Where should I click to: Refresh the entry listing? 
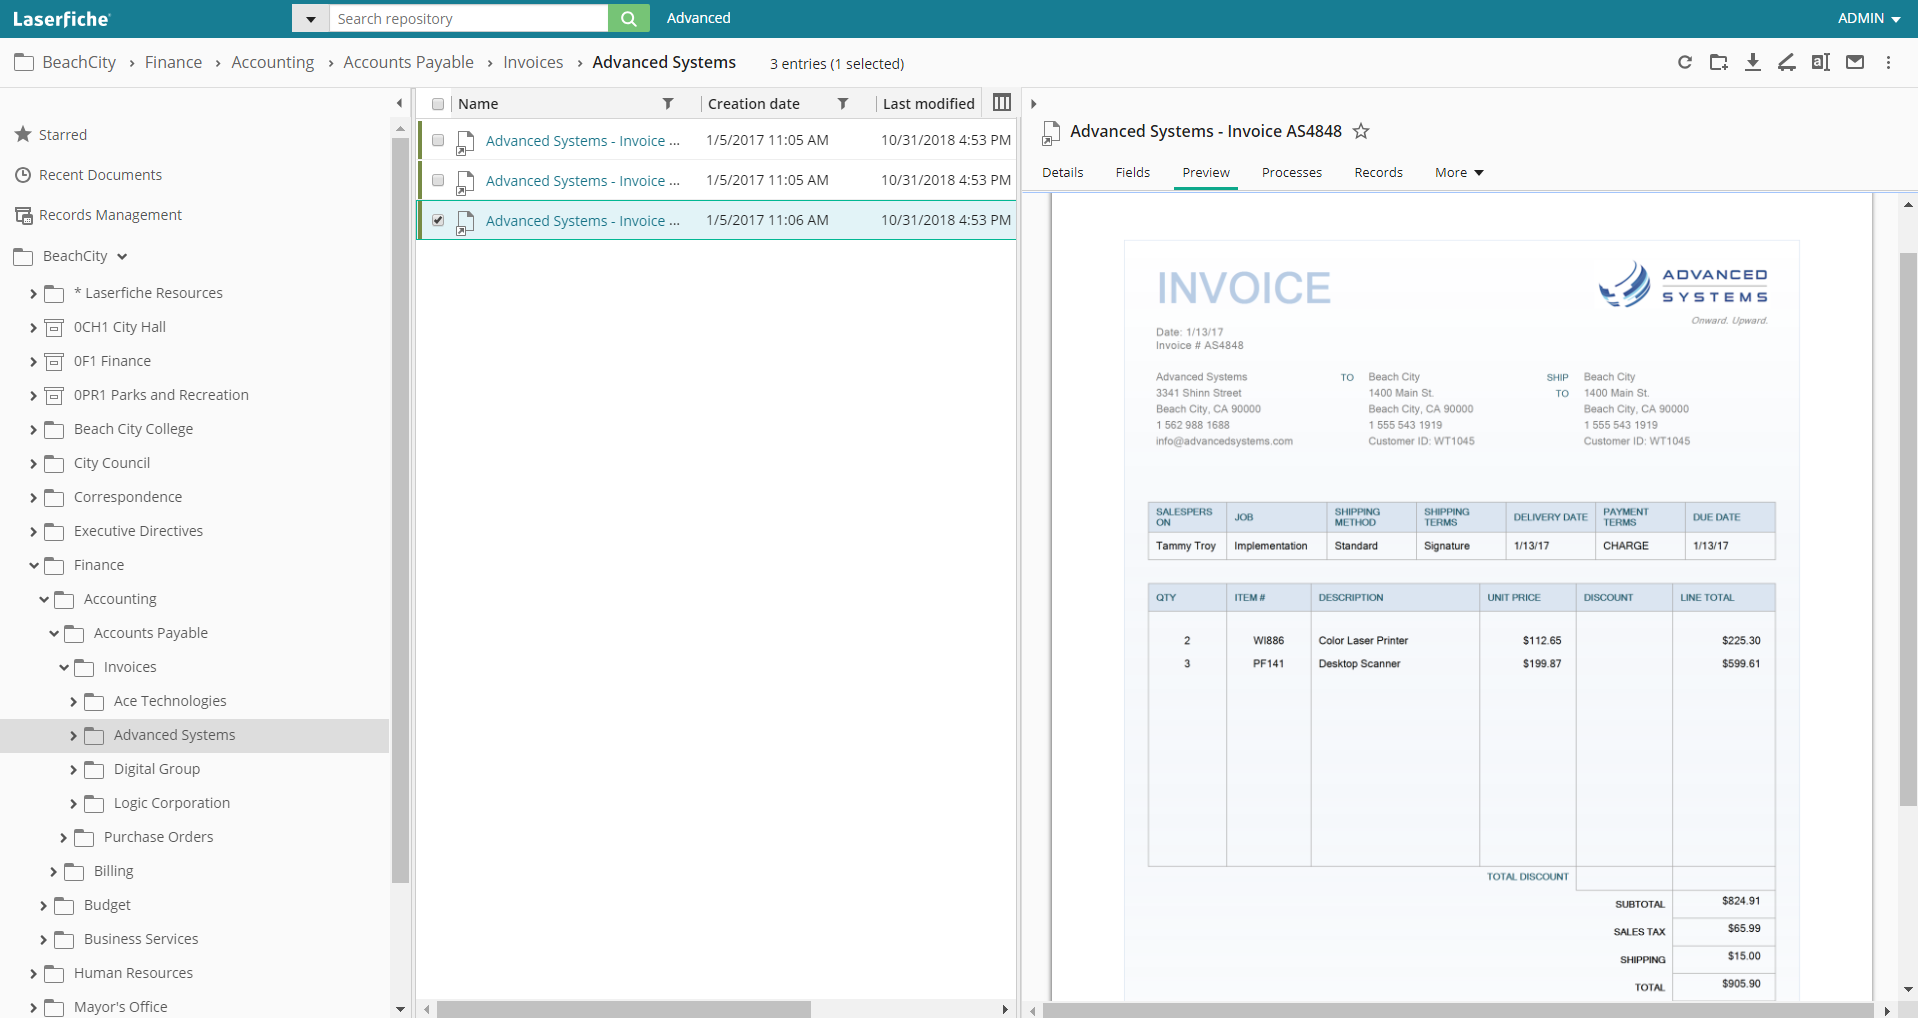1686,62
